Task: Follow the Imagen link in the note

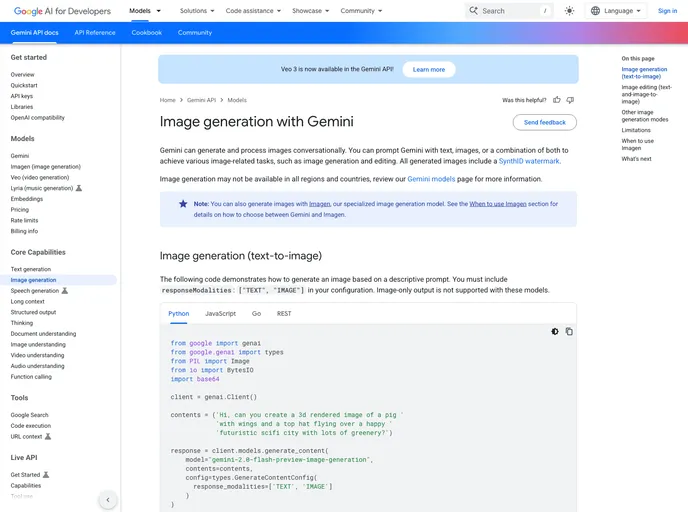Action: point(319,204)
